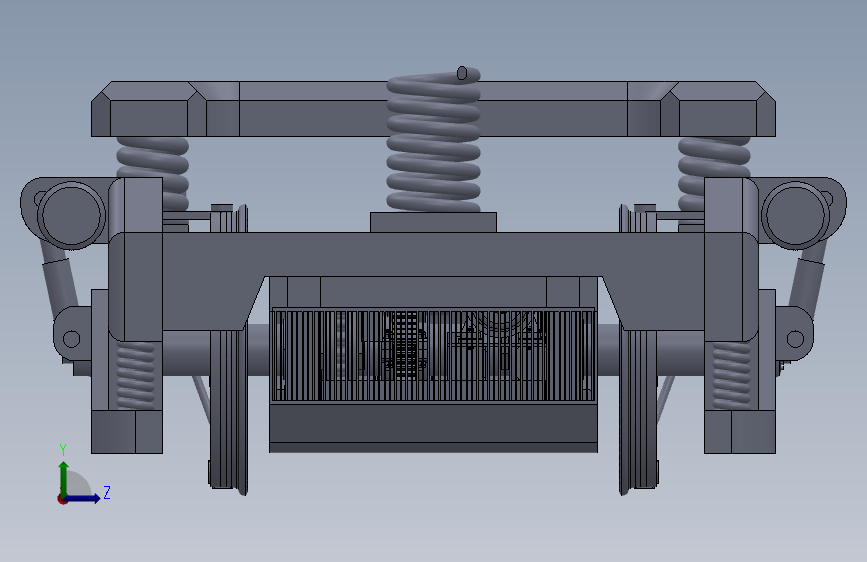This screenshot has height=562, width=867.
Task: Select the small lower right coil spring
Action: [x=732, y=376]
